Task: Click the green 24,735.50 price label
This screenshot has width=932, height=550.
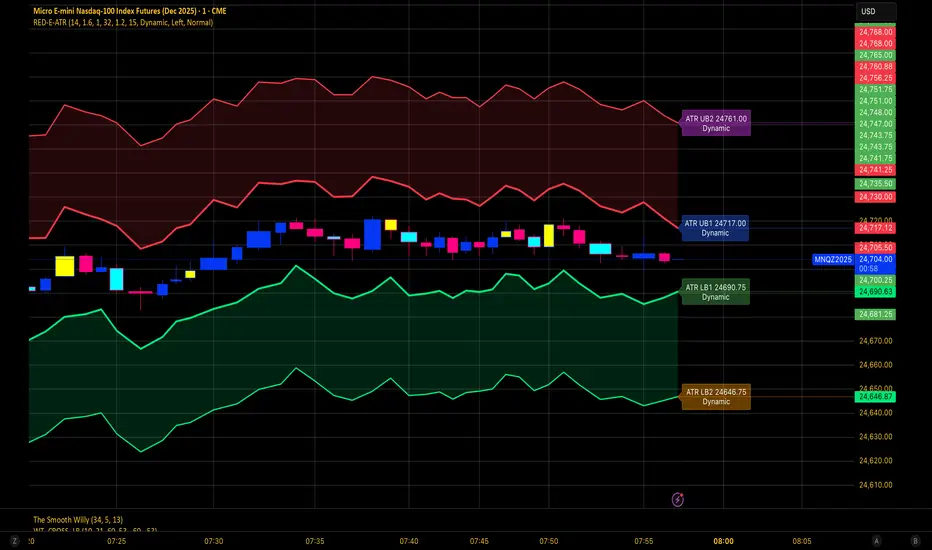Action: coord(876,184)
